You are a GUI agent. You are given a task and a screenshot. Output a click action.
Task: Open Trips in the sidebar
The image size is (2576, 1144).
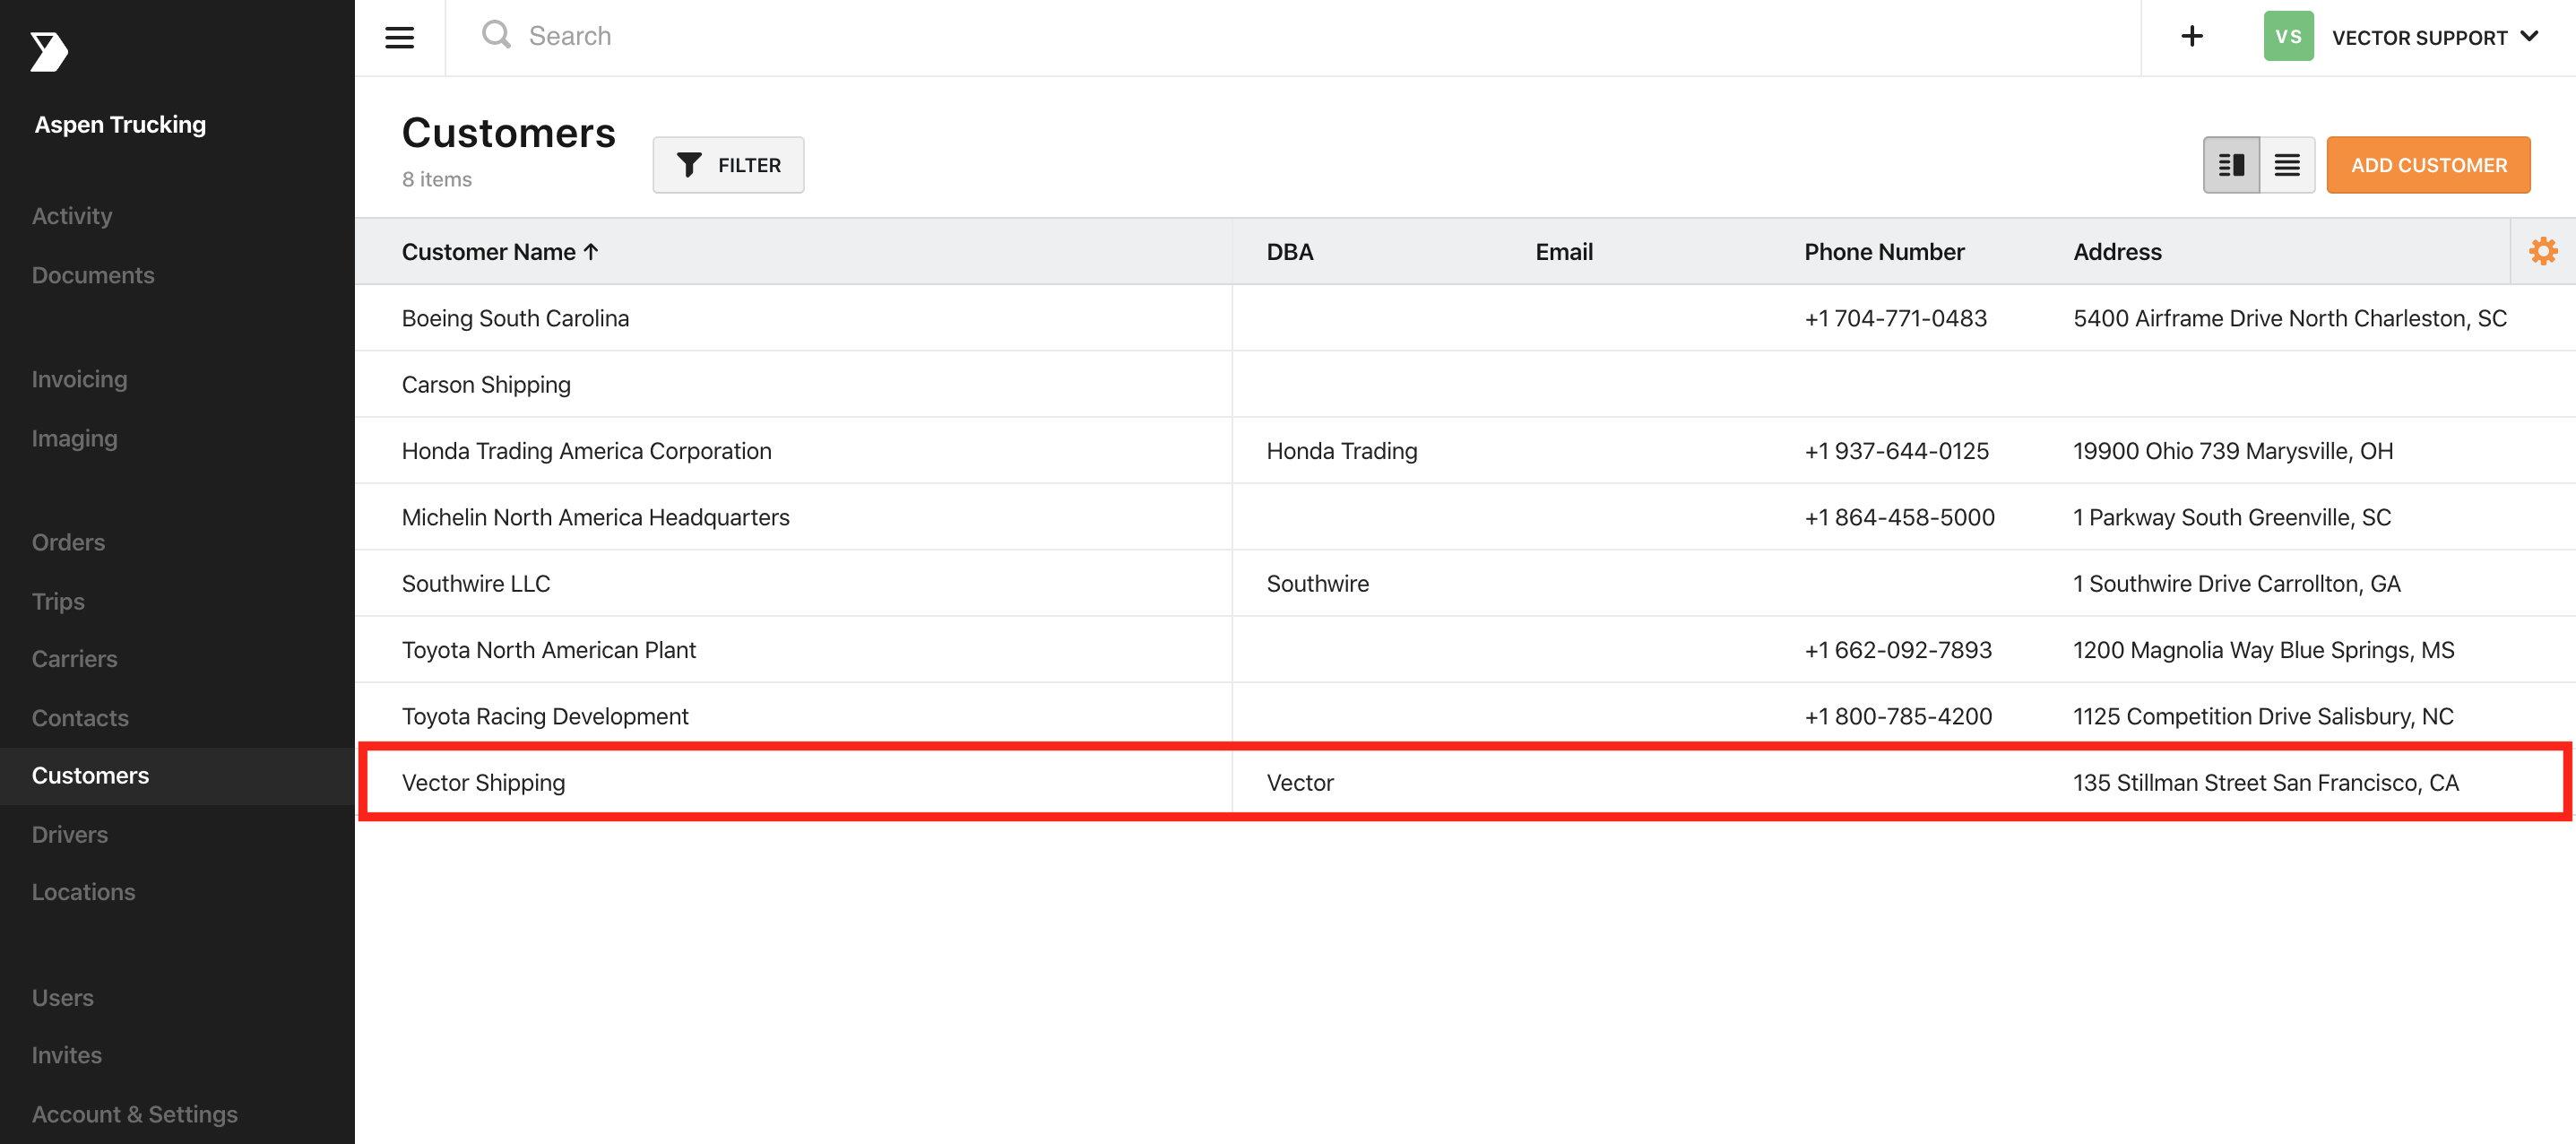[58, 601]
